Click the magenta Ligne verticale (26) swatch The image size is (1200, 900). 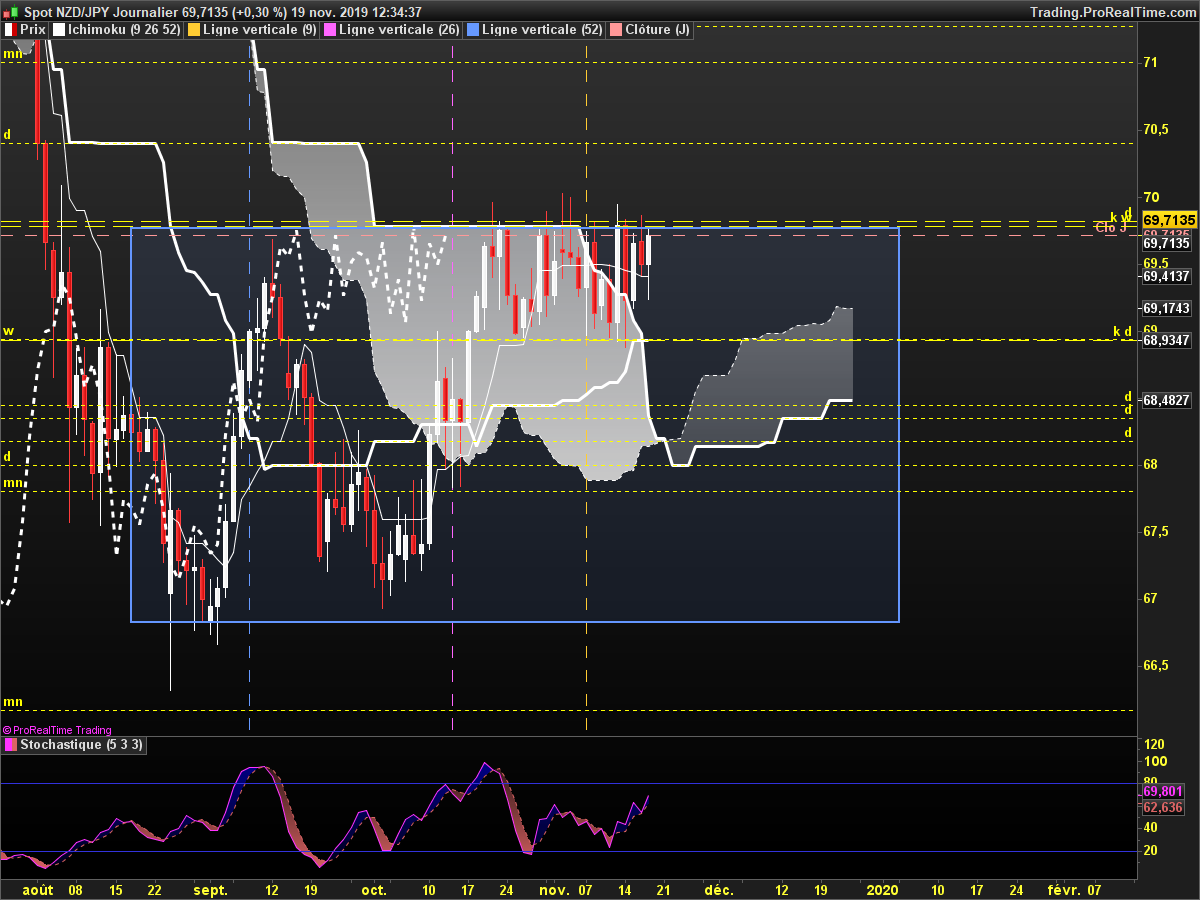click(331, 30)
